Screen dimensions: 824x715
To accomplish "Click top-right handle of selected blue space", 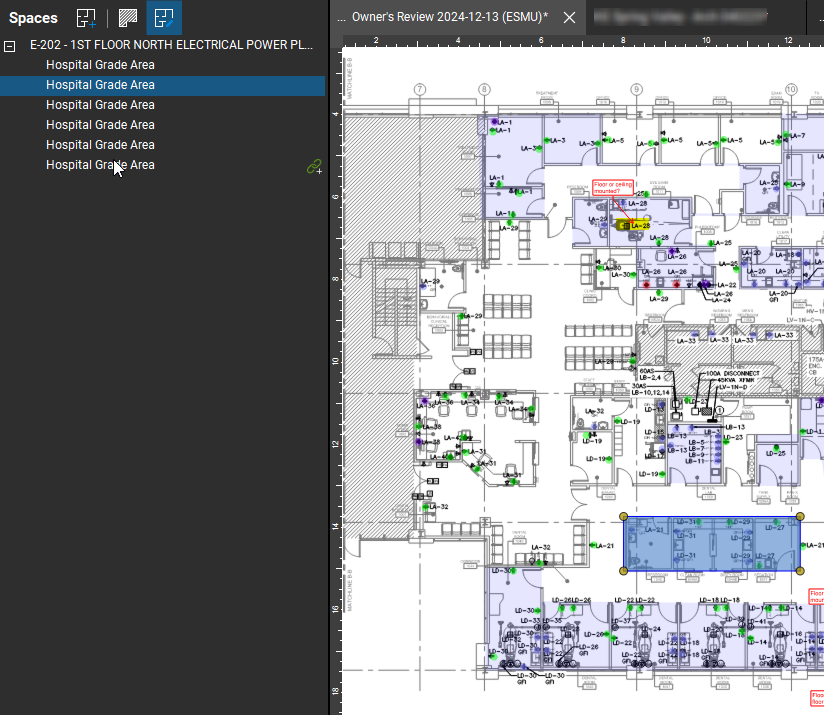I will 800,516.
